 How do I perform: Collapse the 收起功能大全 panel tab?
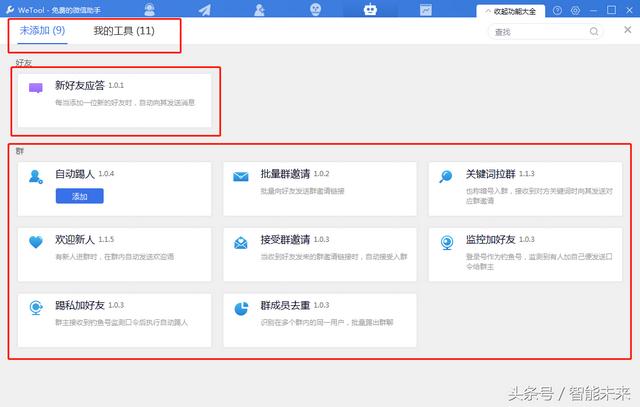tap(511, 11)
